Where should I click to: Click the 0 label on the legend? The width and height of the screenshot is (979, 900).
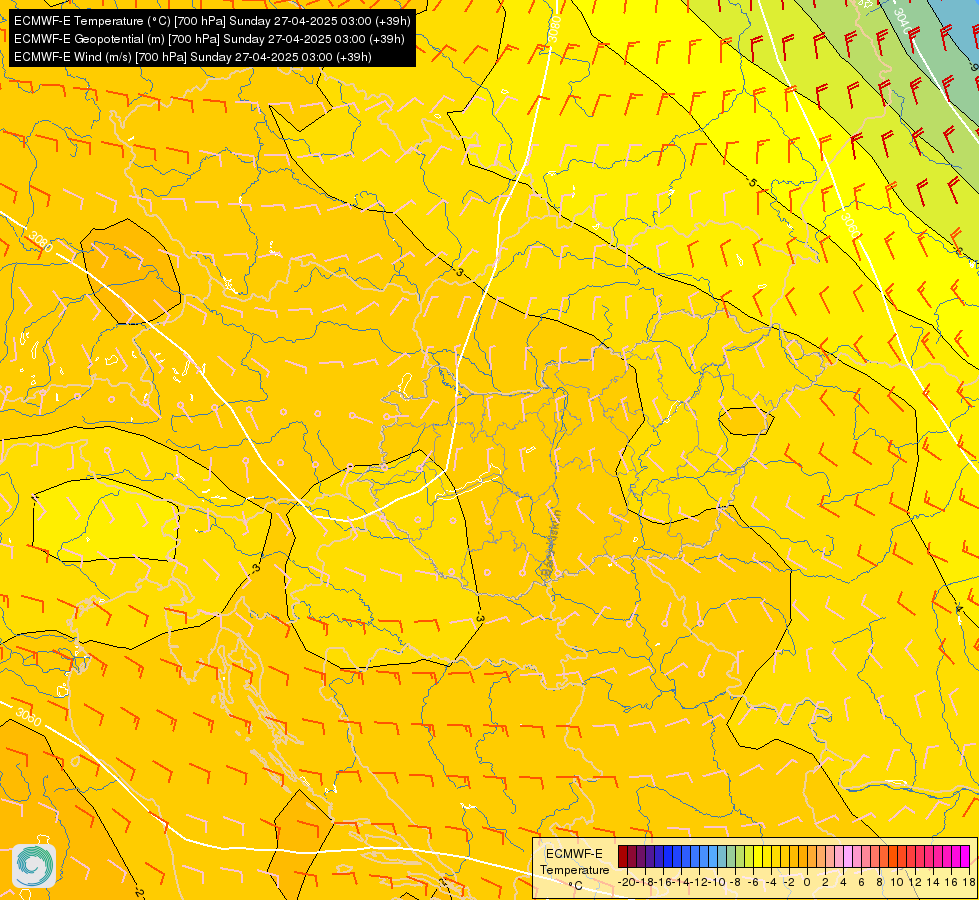(807, 882)
